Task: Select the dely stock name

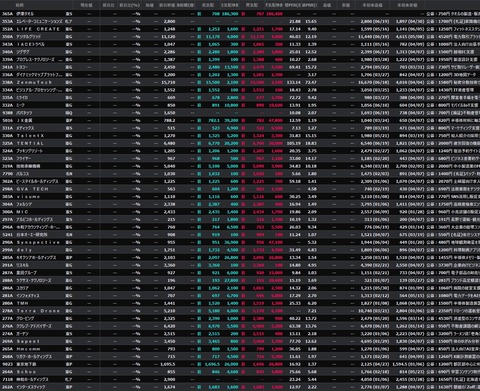Action: 24,250
